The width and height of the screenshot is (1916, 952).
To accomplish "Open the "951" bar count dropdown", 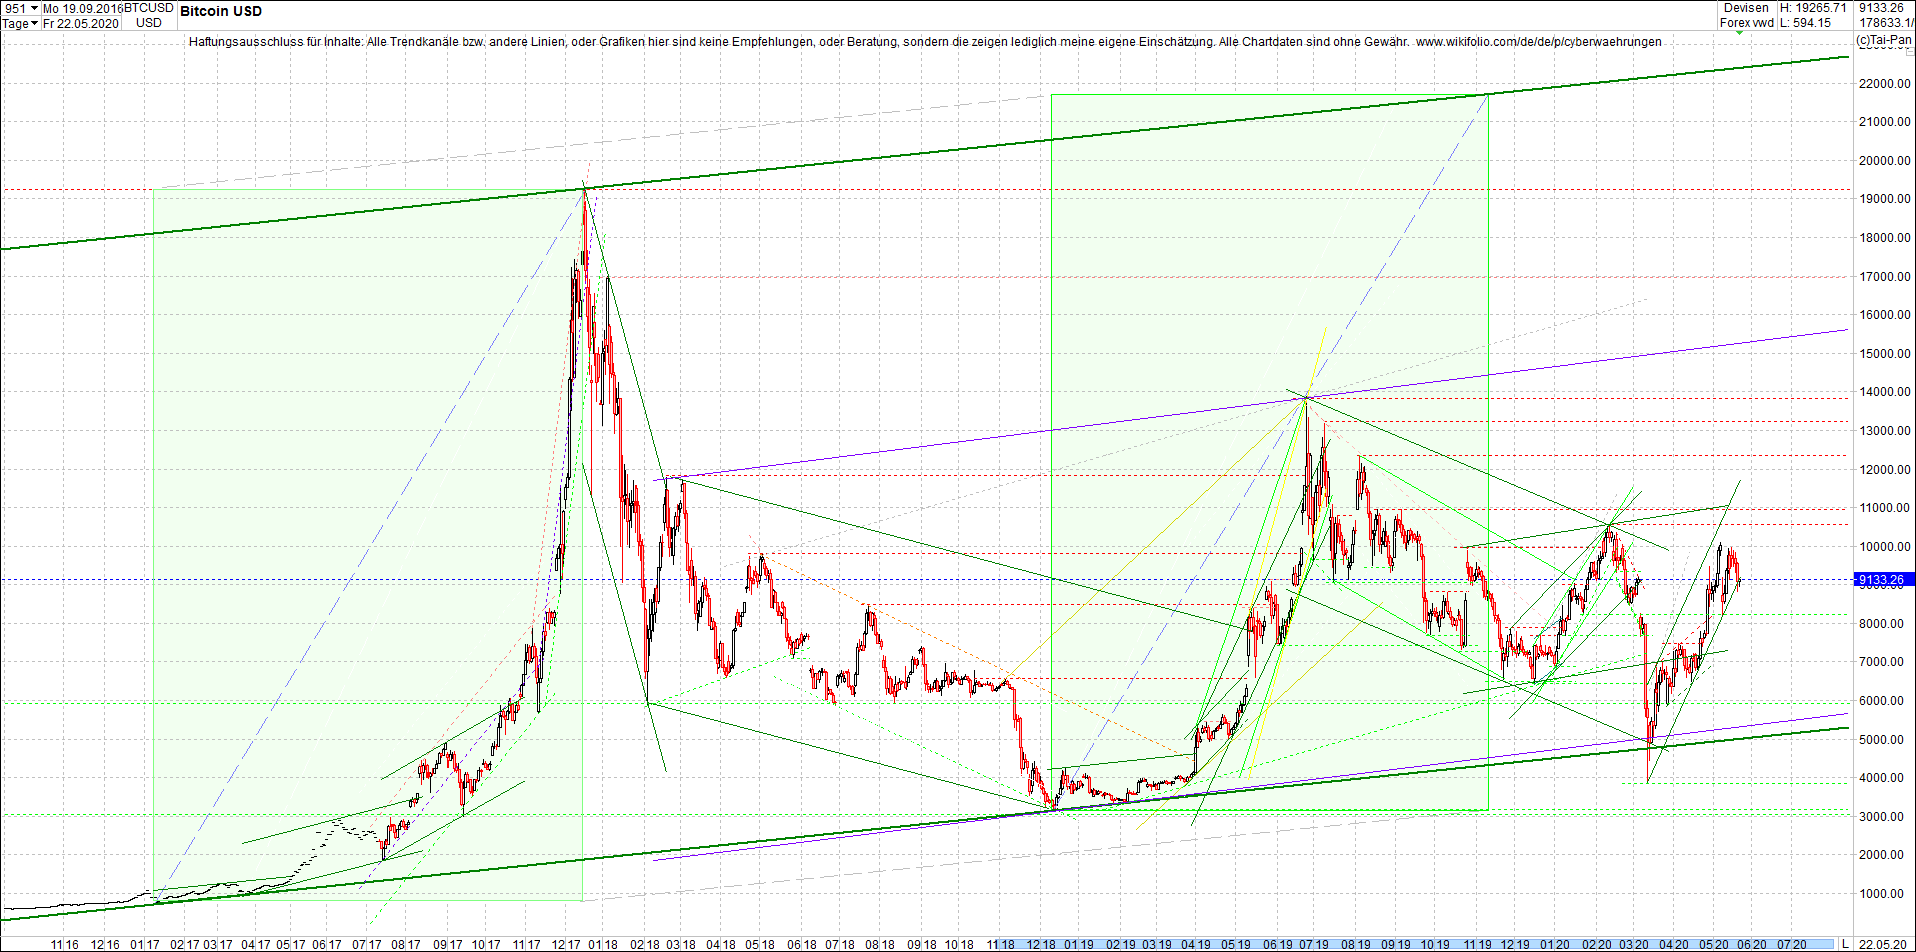I will point(33,8).
